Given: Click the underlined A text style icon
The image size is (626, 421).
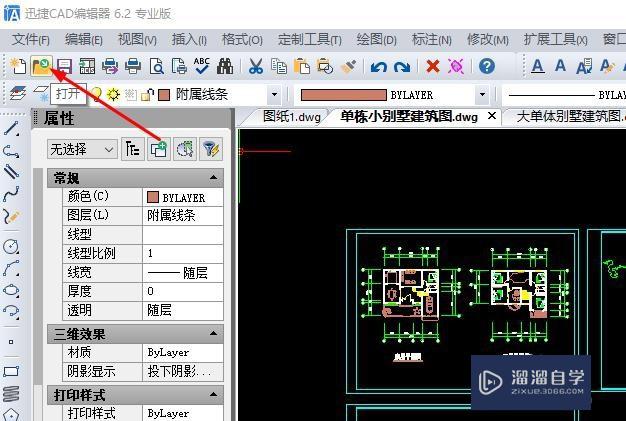Looking at the screenshot, I should click(538, 66).
